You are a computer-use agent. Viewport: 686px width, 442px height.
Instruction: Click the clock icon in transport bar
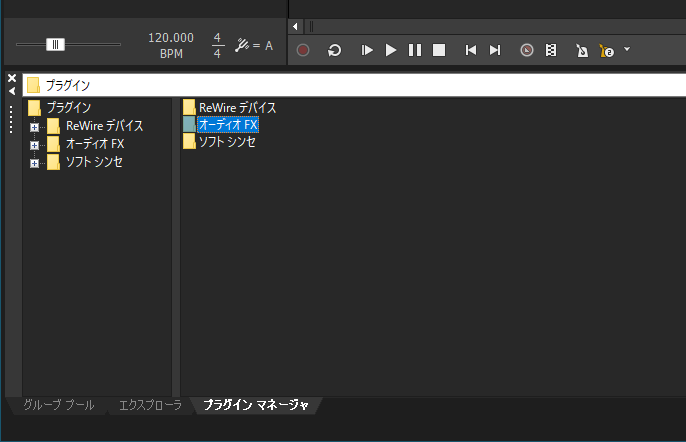point(527,49)
